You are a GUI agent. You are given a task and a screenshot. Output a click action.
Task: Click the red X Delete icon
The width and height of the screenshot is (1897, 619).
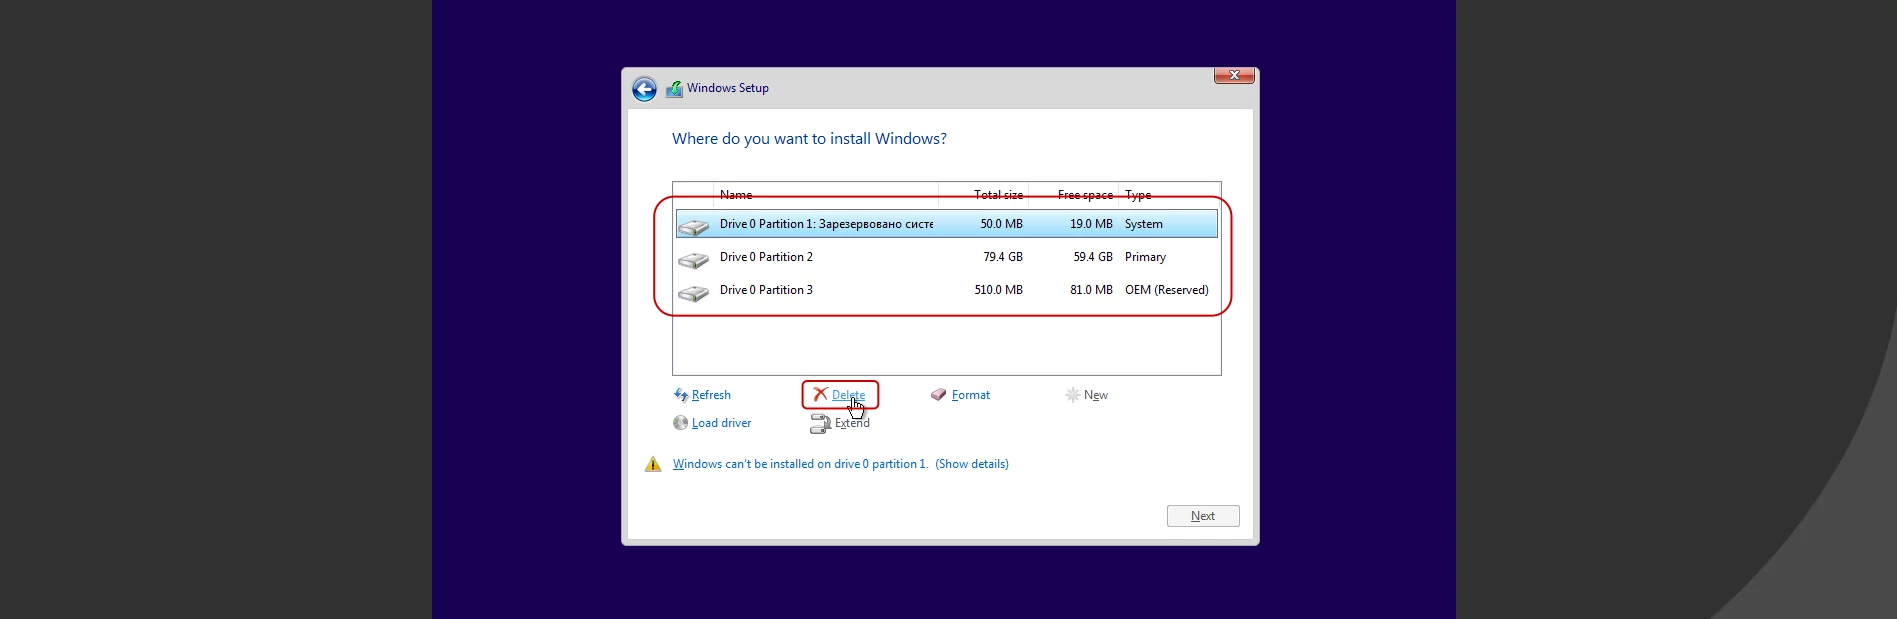pyautogui.click(x=820, y=394)
